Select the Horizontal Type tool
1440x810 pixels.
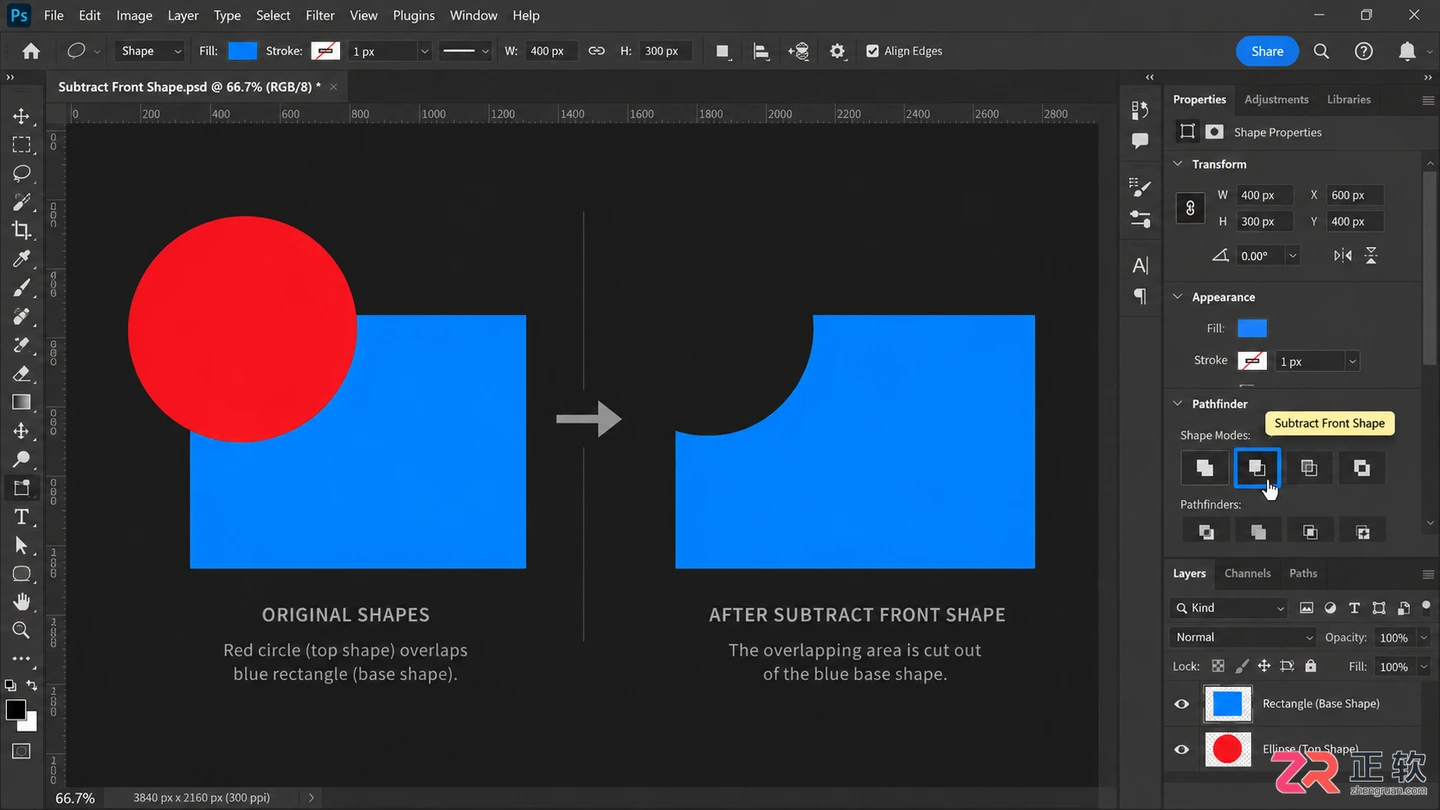[21, 517]
